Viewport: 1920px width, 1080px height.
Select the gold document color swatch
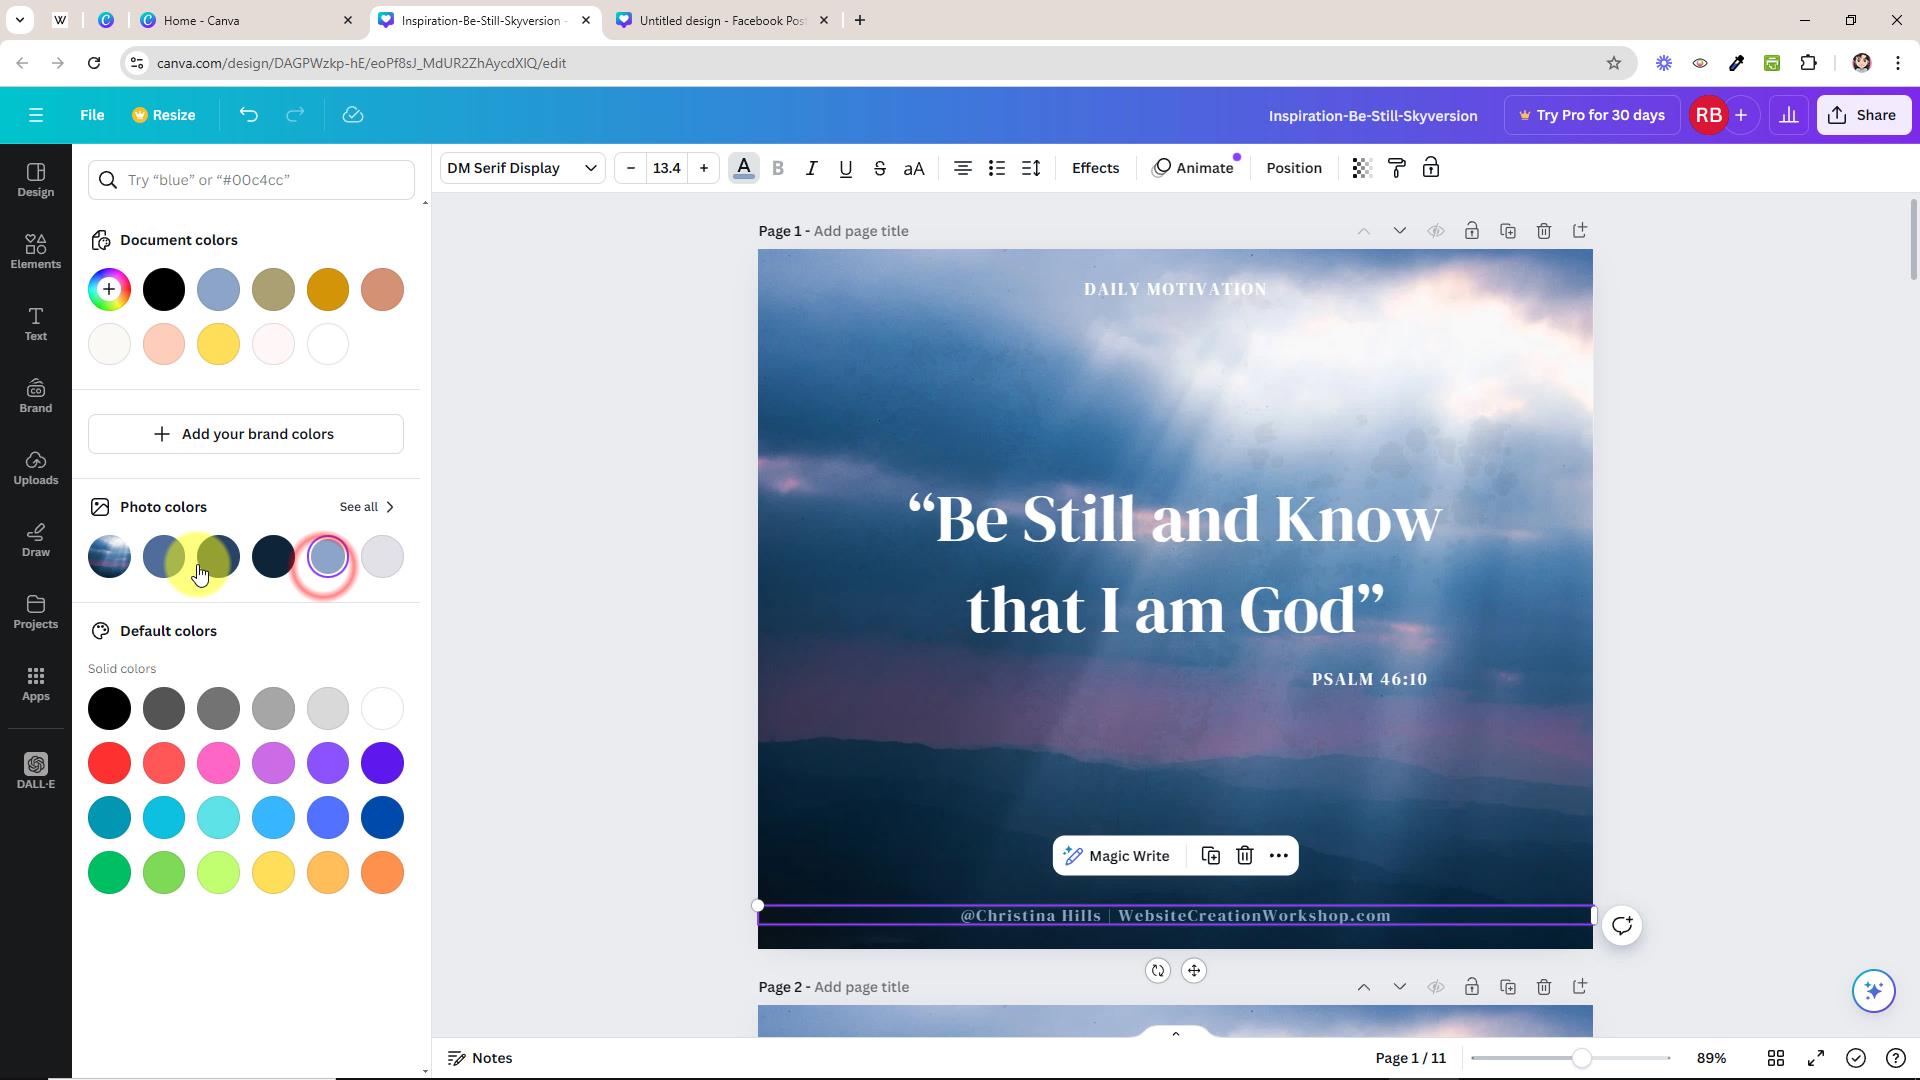coord(328,290)
